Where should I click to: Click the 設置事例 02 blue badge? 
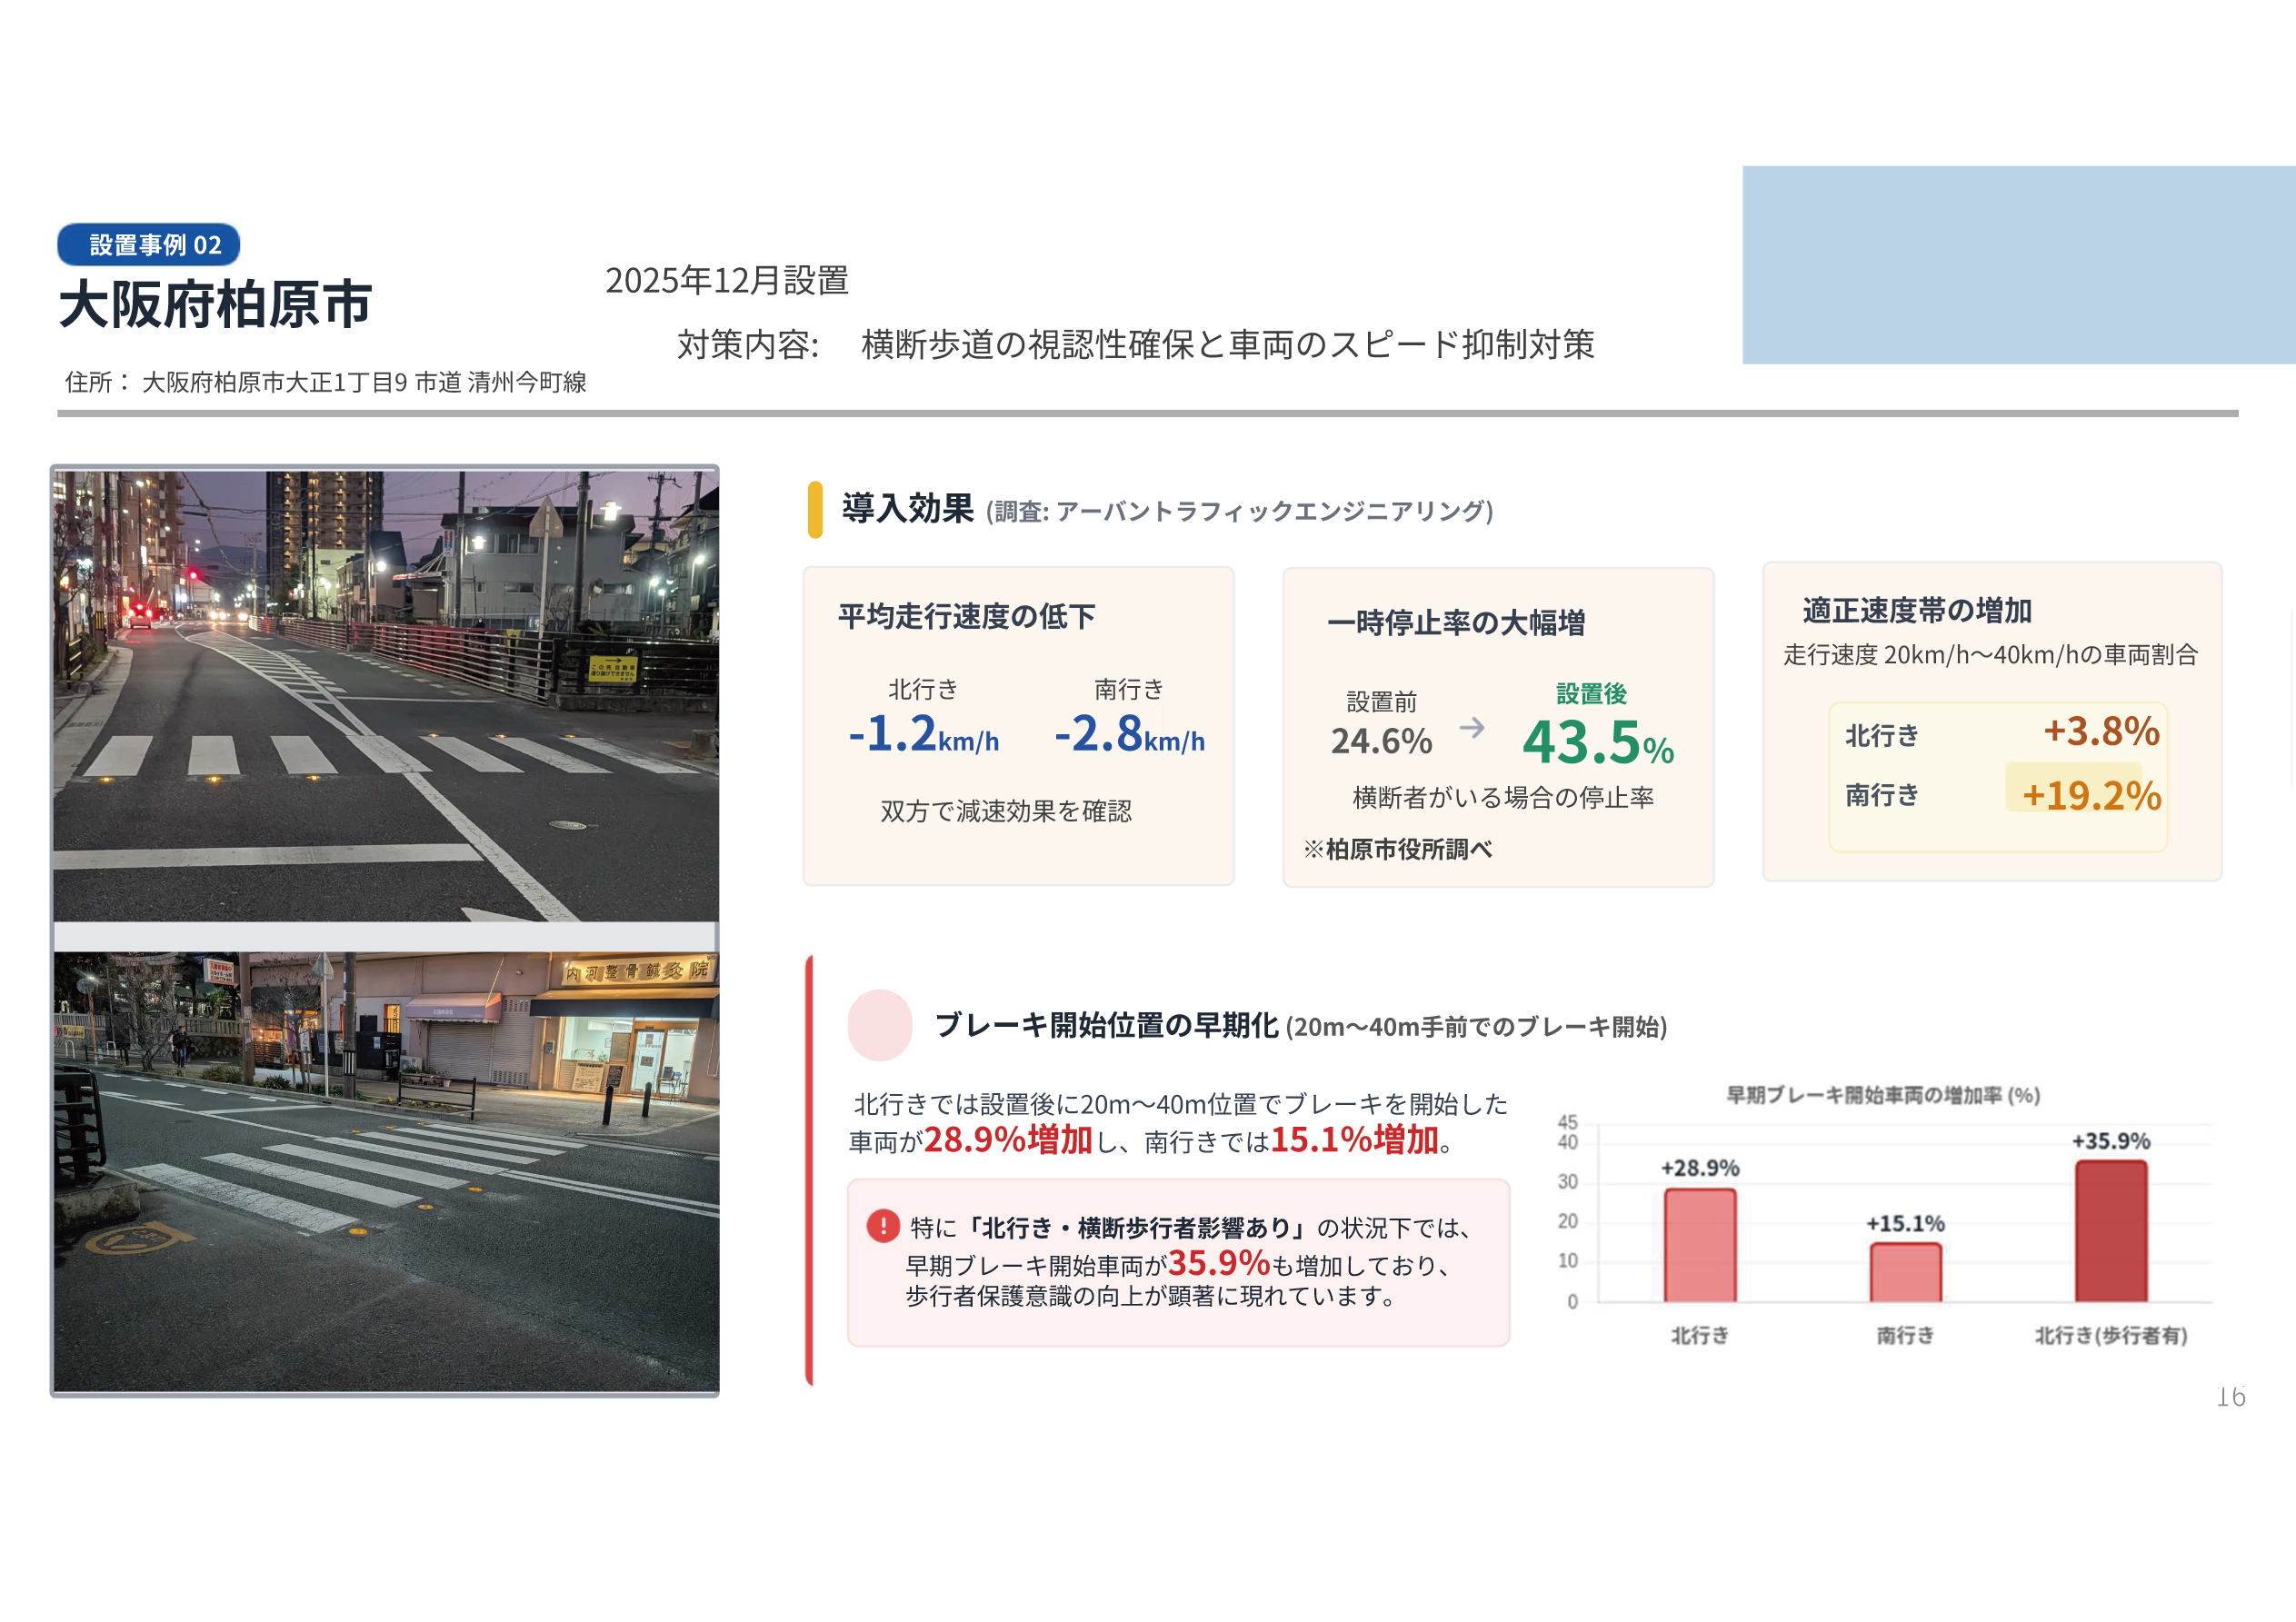[149, 245]
